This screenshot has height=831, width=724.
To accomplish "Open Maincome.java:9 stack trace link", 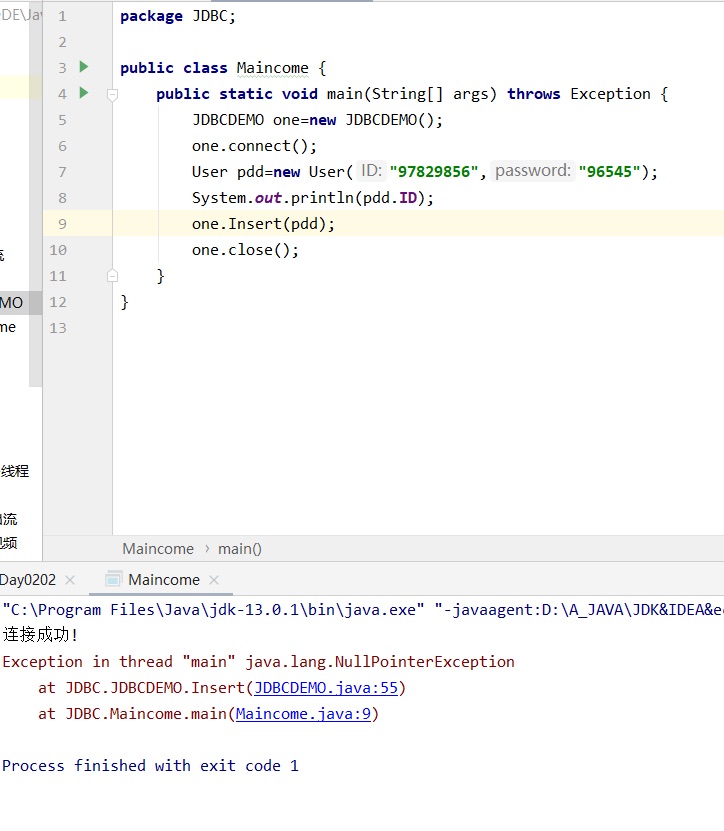I will (x=303, y=714).
